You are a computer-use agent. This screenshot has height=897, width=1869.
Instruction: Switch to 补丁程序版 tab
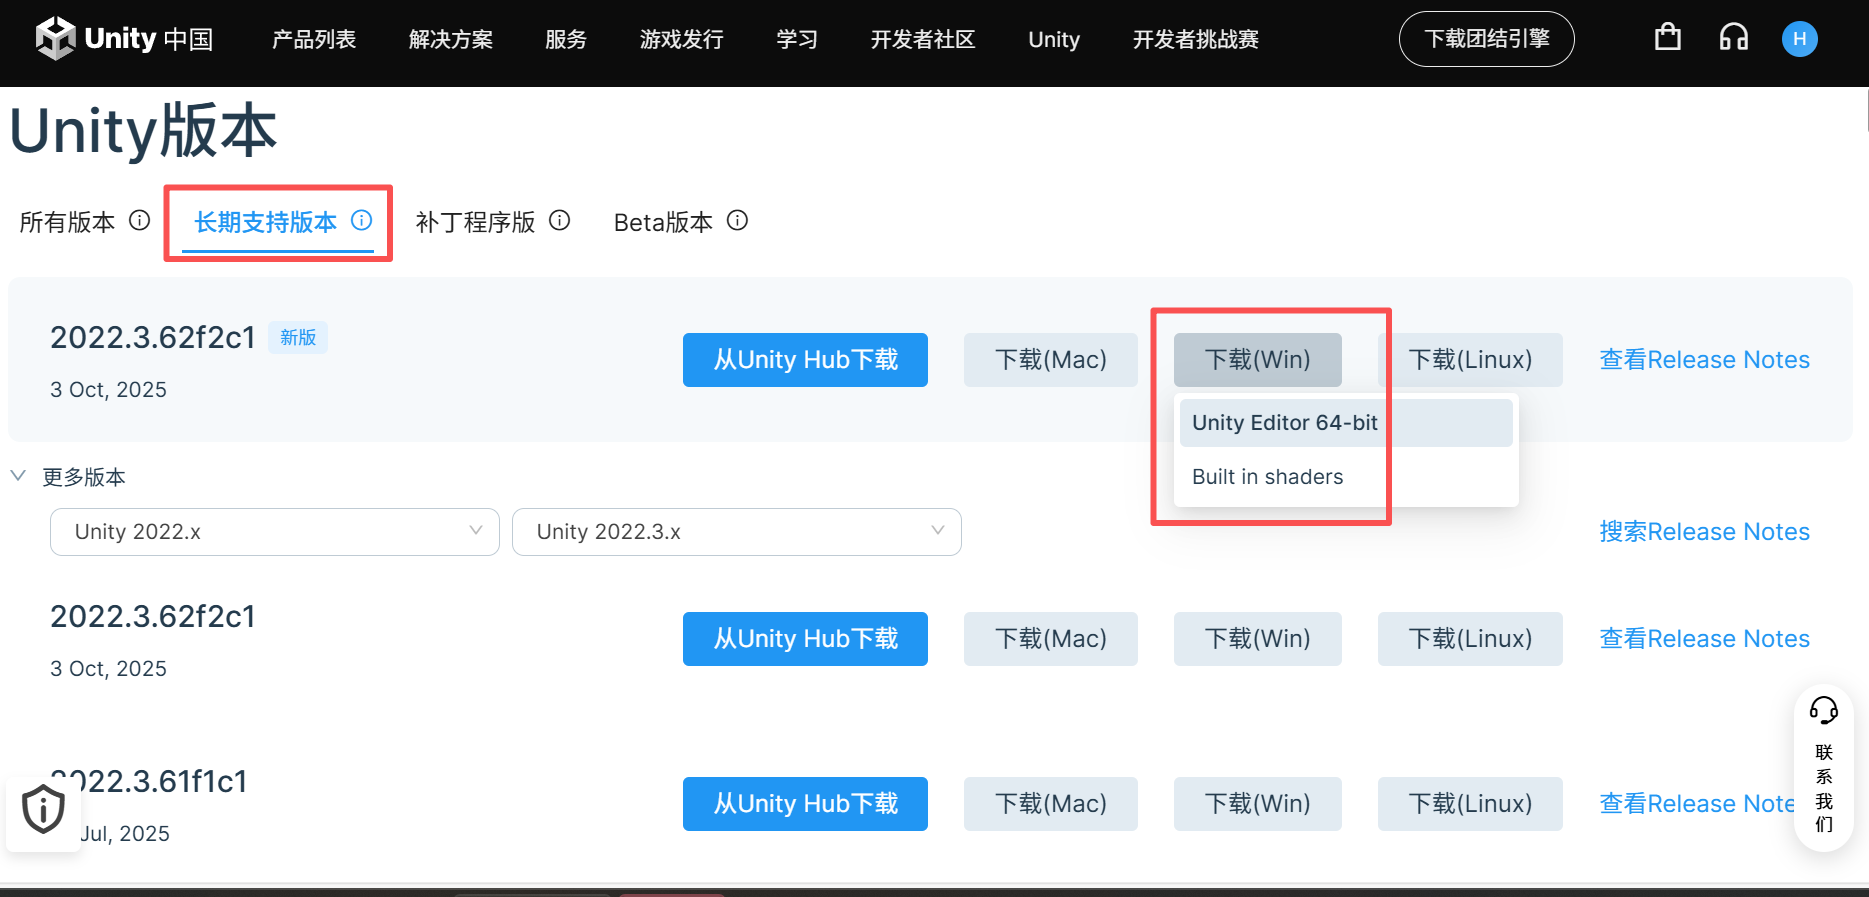pyautogui.click(x=475, y=222)
